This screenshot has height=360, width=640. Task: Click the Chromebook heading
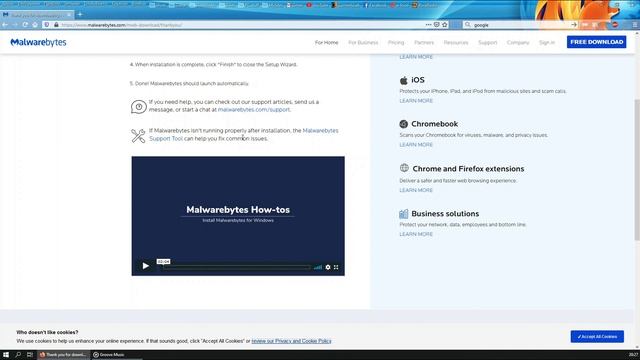tap(434, 124)
